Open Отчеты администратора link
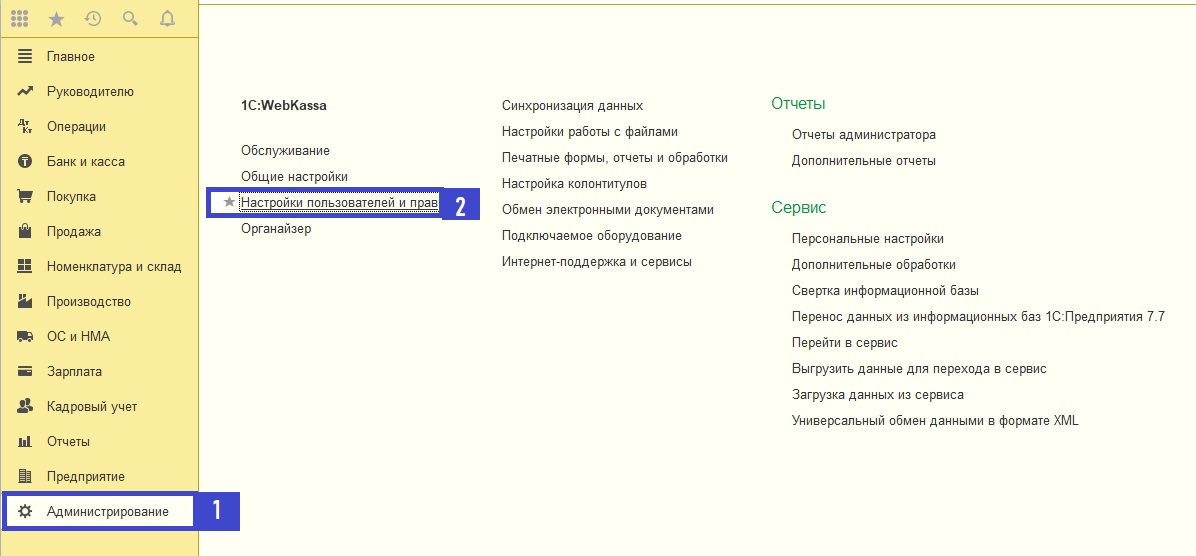Image resolution: width=1196 pixels, height=556 pixels. pyautogui.click(x=863, y=135)
